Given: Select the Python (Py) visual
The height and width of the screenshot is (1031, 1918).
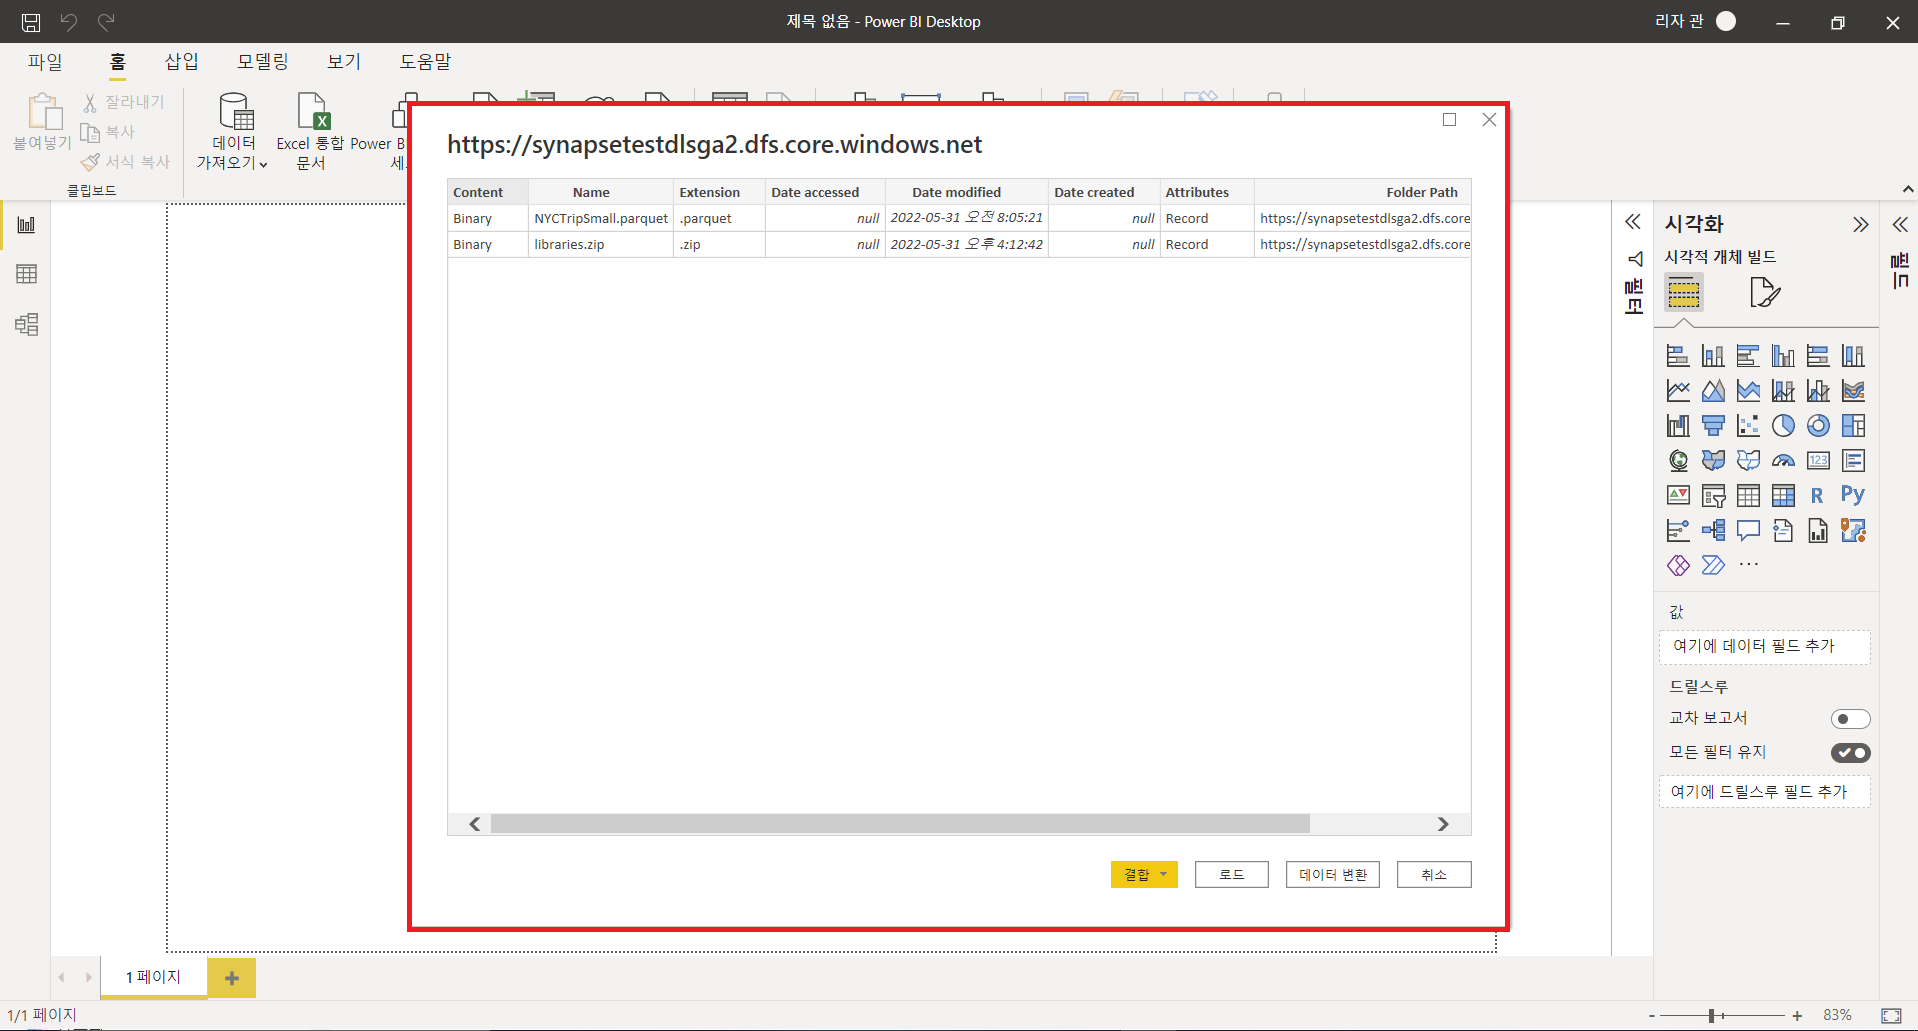Looking at the screenshot, I should [1853, 496].
